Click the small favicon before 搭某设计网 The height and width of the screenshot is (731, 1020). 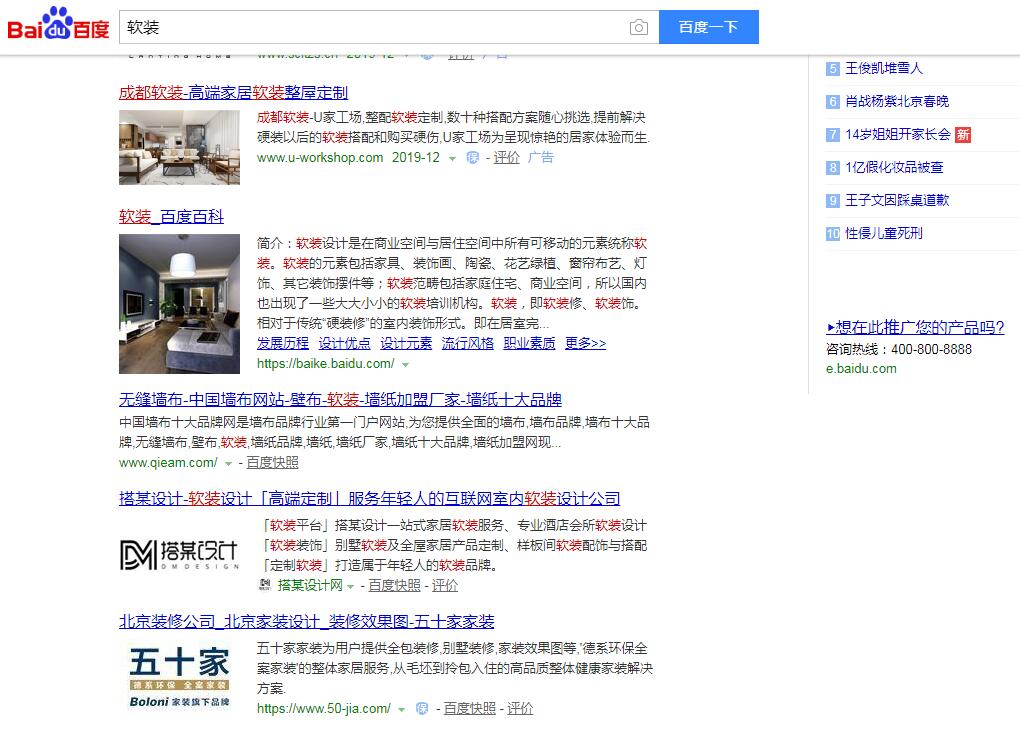(x=265, y=585)
